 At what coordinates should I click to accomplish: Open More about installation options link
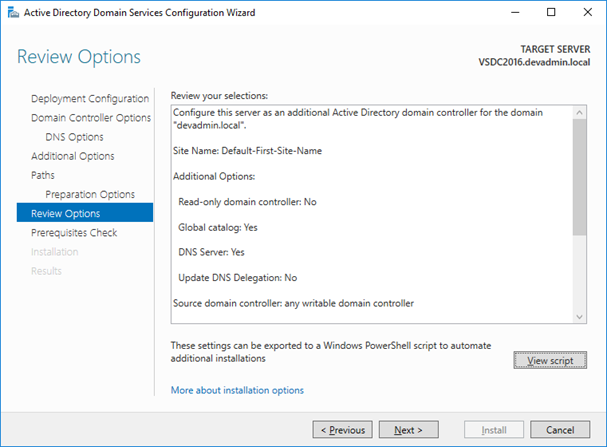tap(237, 390)
